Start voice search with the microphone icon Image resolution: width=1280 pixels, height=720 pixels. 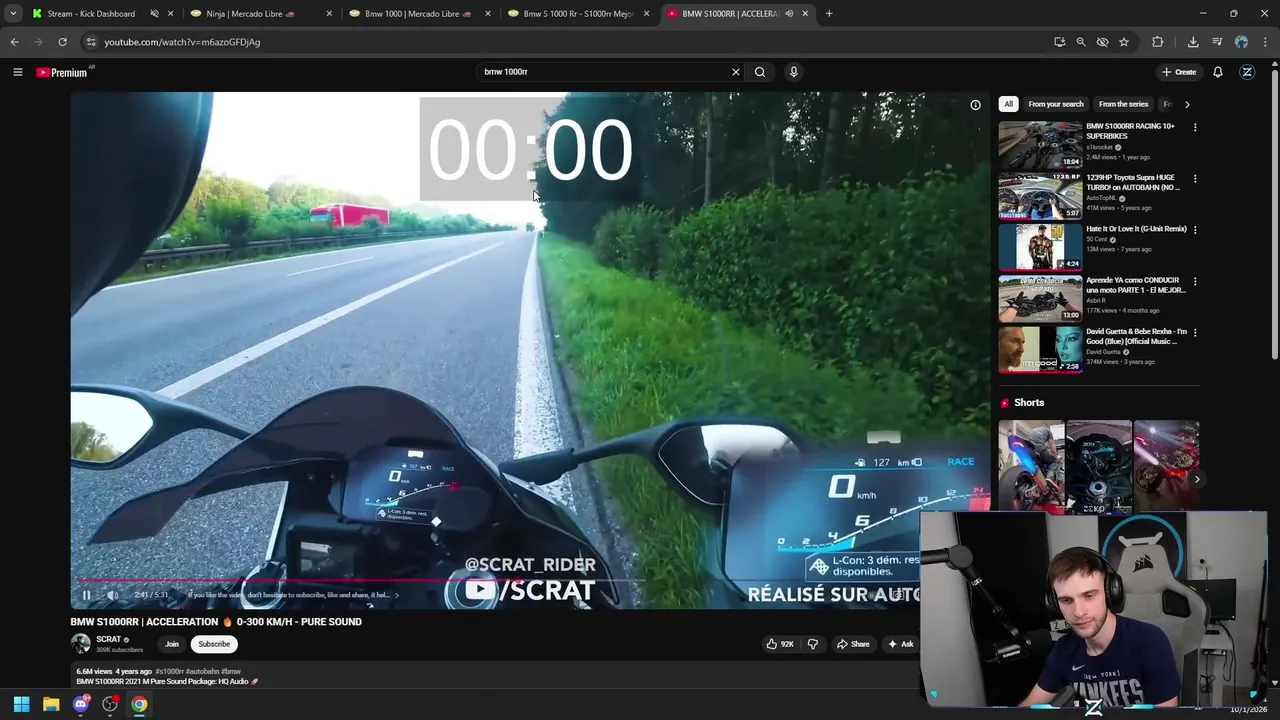tap(794, 72)
